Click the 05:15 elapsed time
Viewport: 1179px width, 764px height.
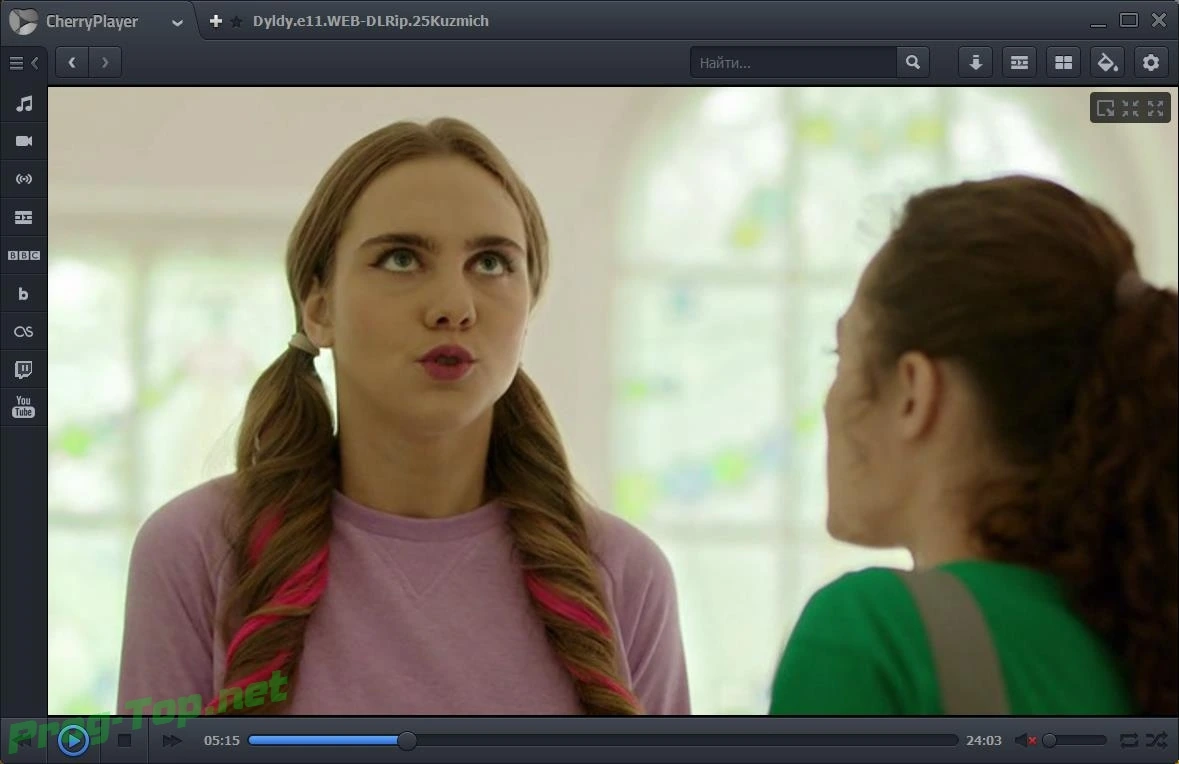[222, 741]
